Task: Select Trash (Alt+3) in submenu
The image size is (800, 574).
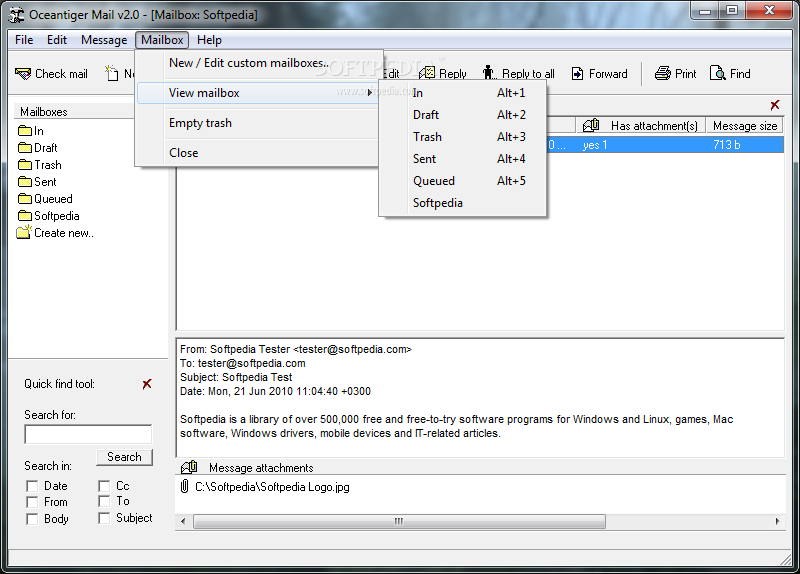Action: [x=463, y=137]
